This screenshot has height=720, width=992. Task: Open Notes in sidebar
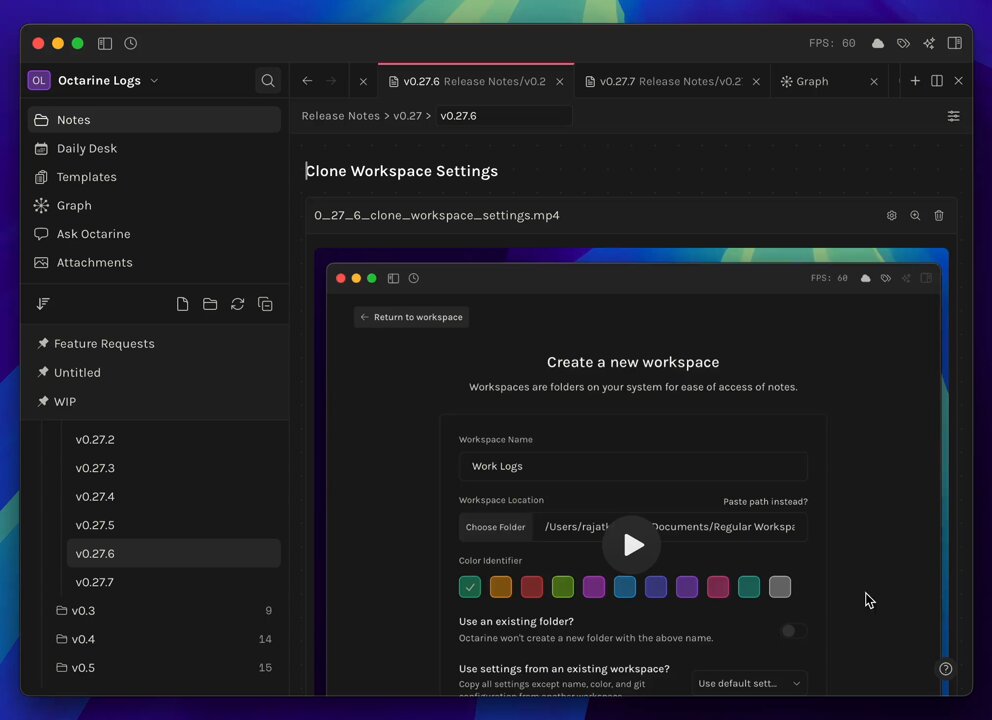(x=154, y=120)
